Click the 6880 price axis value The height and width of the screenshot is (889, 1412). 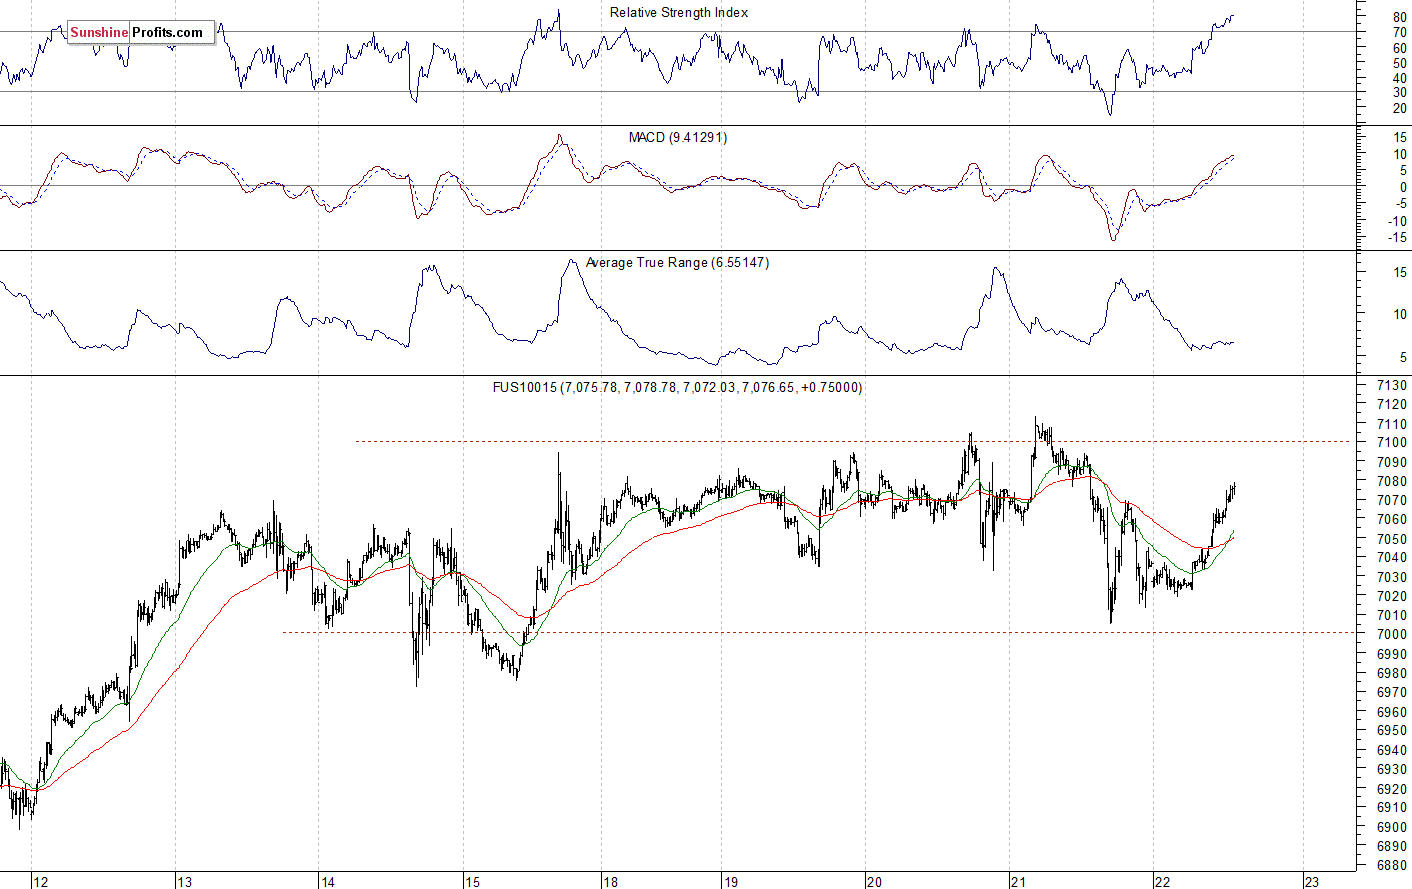[x=1392, y=865]
